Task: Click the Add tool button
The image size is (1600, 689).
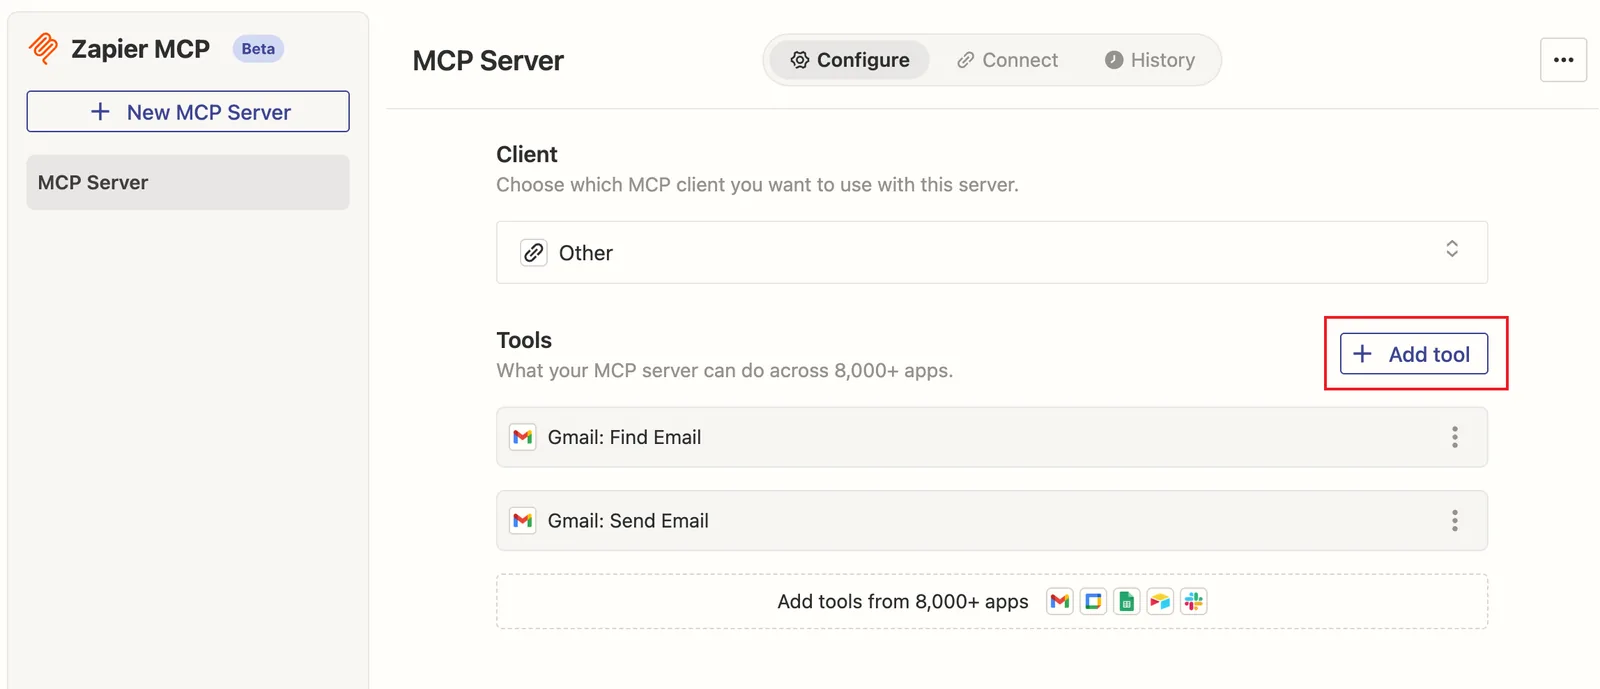Action: point(1413,354)
